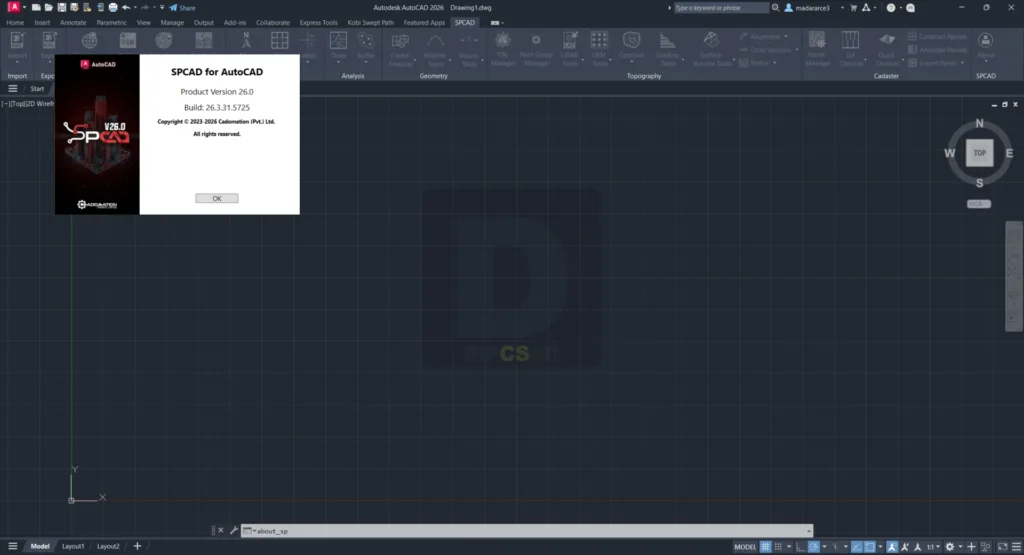
Task: Select the Kobi Swept Path tab
Action: tap(370, 22)
